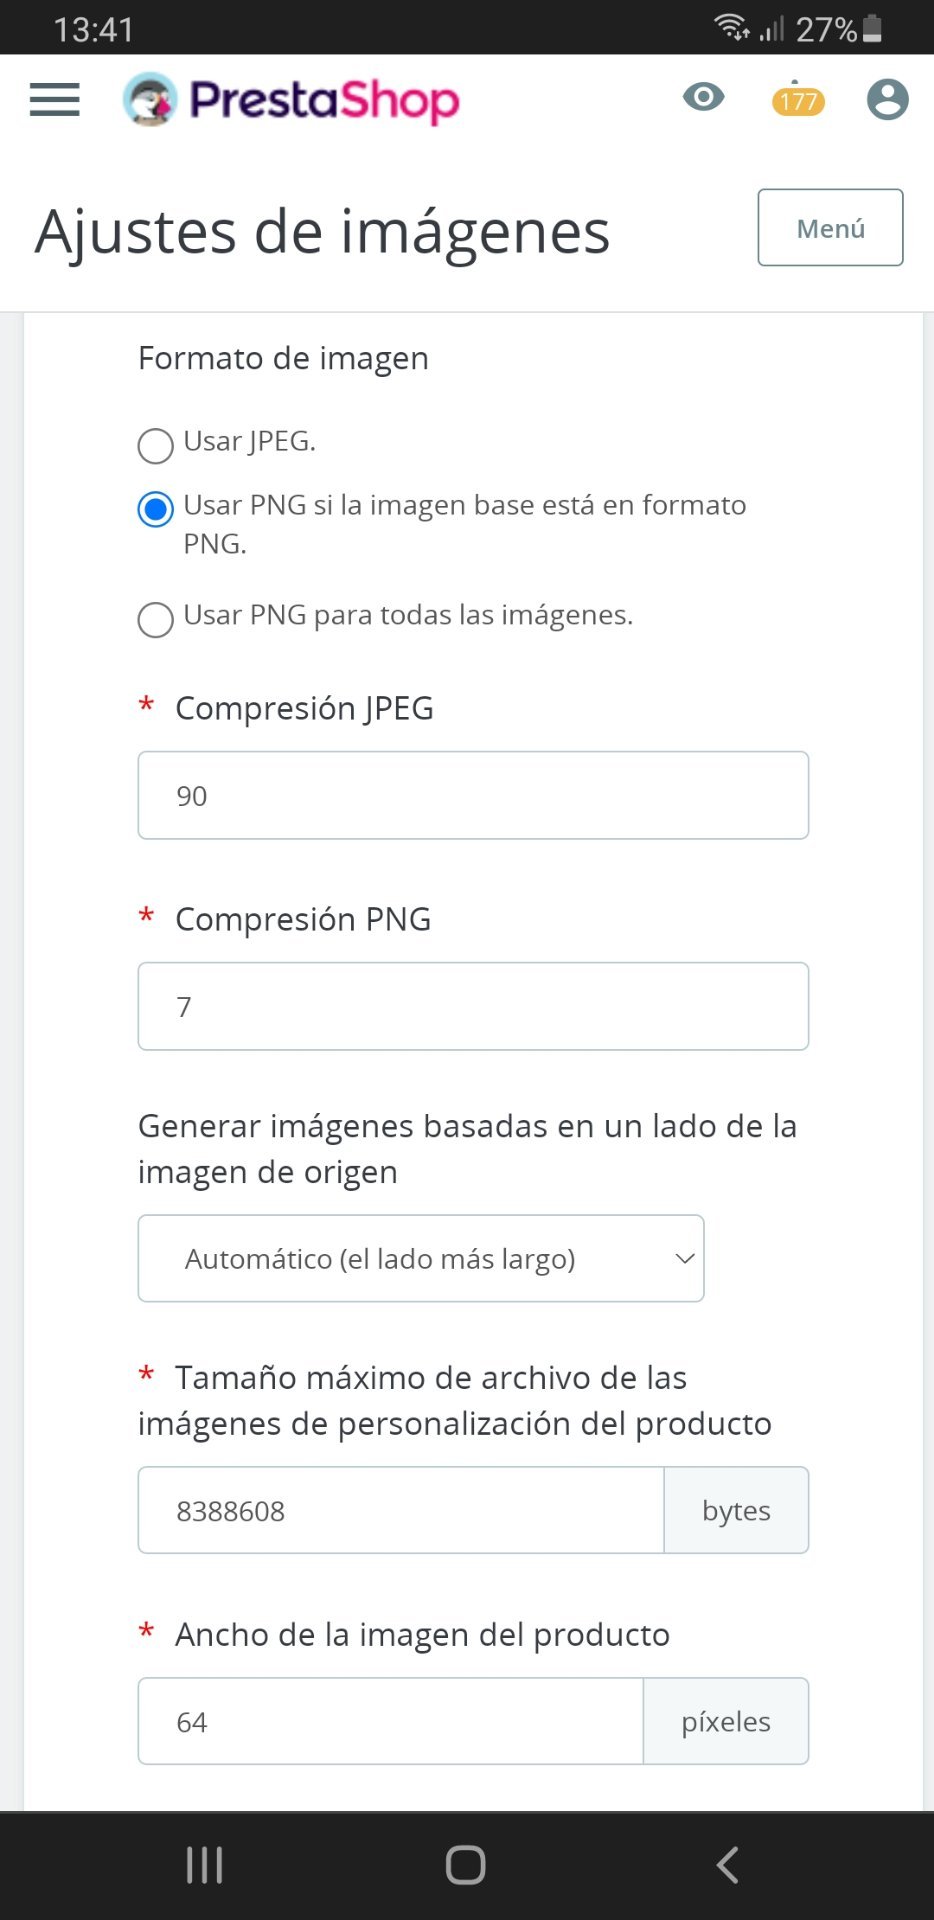Edit the Ancho de la imagen width field
The width and height of the screenshot is (934, 1920).
(391, 1721)
